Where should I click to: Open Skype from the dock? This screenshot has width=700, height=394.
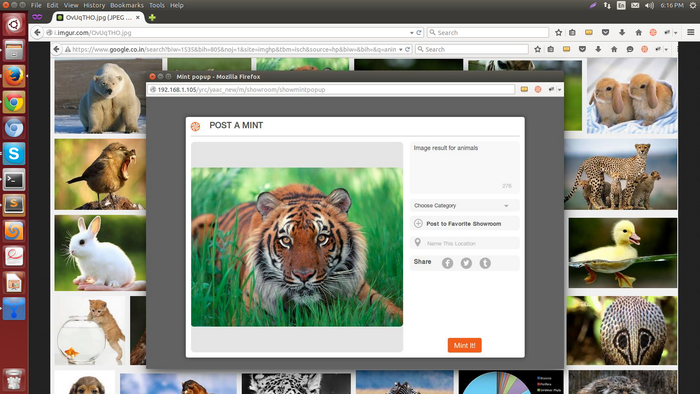14,153
